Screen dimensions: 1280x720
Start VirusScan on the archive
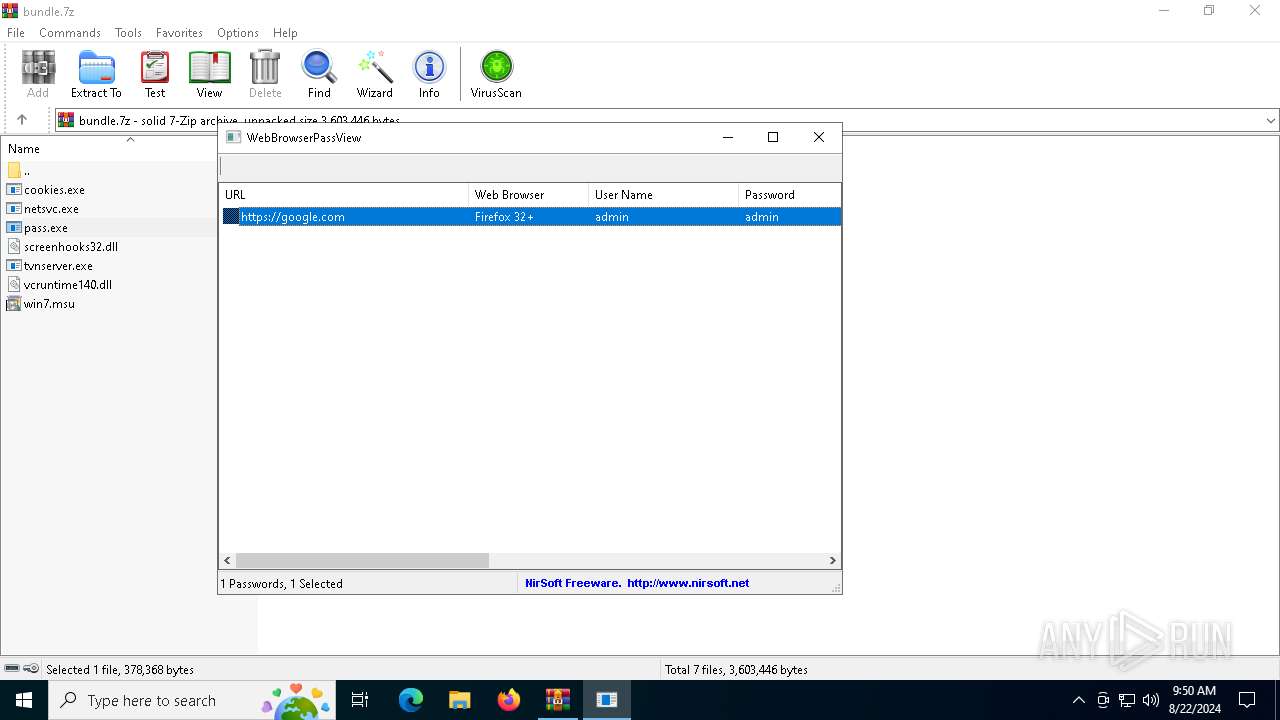(496, 75)
